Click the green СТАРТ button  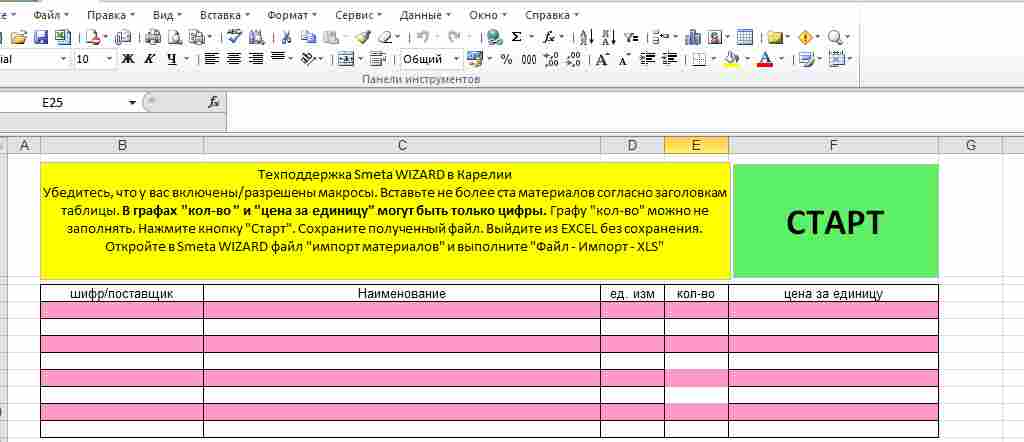(x=835, y=221)
